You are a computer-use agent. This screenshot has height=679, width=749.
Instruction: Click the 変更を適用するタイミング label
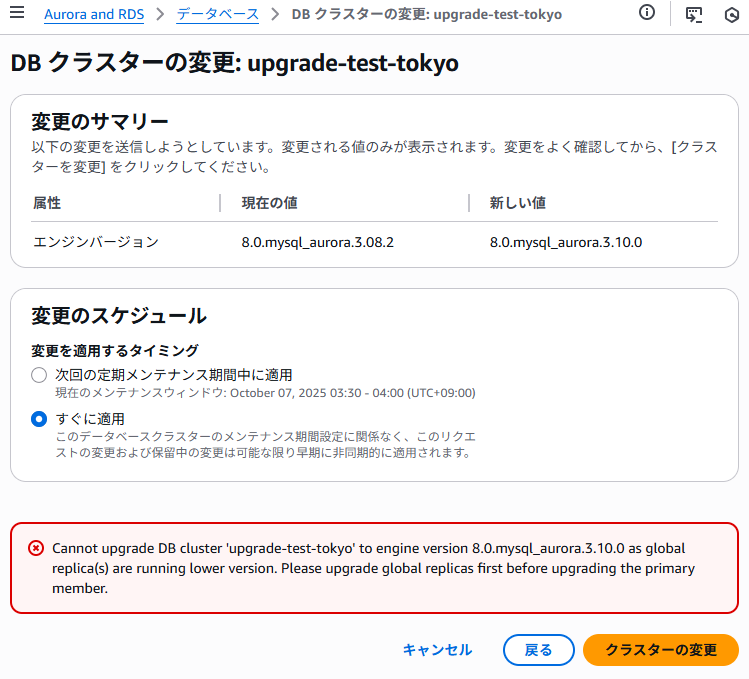coord(115,351)
